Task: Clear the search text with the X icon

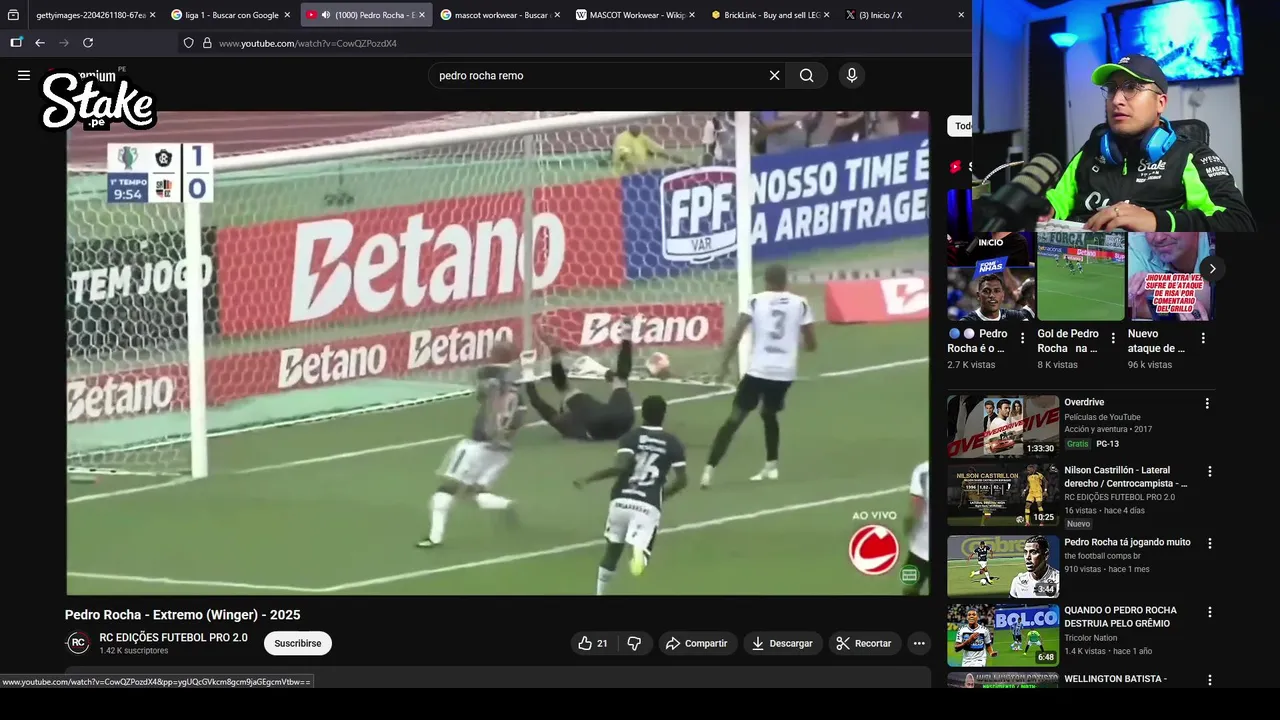Action: pos(774,75)
